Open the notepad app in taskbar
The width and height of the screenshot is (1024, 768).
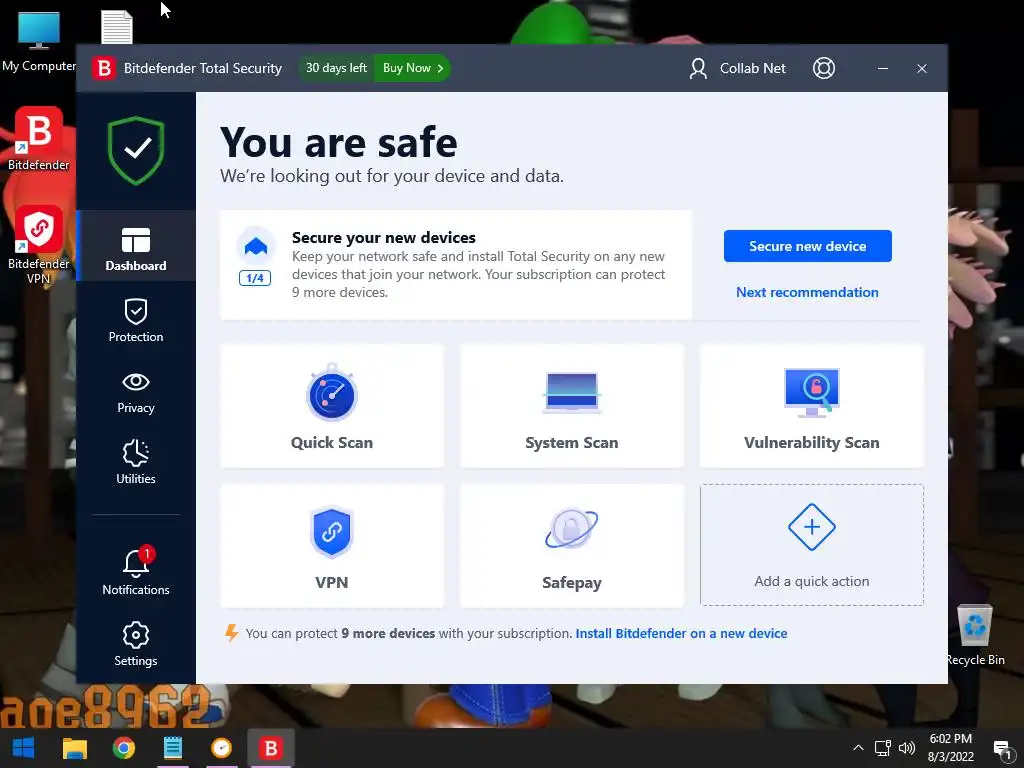(x=172, y=748)
